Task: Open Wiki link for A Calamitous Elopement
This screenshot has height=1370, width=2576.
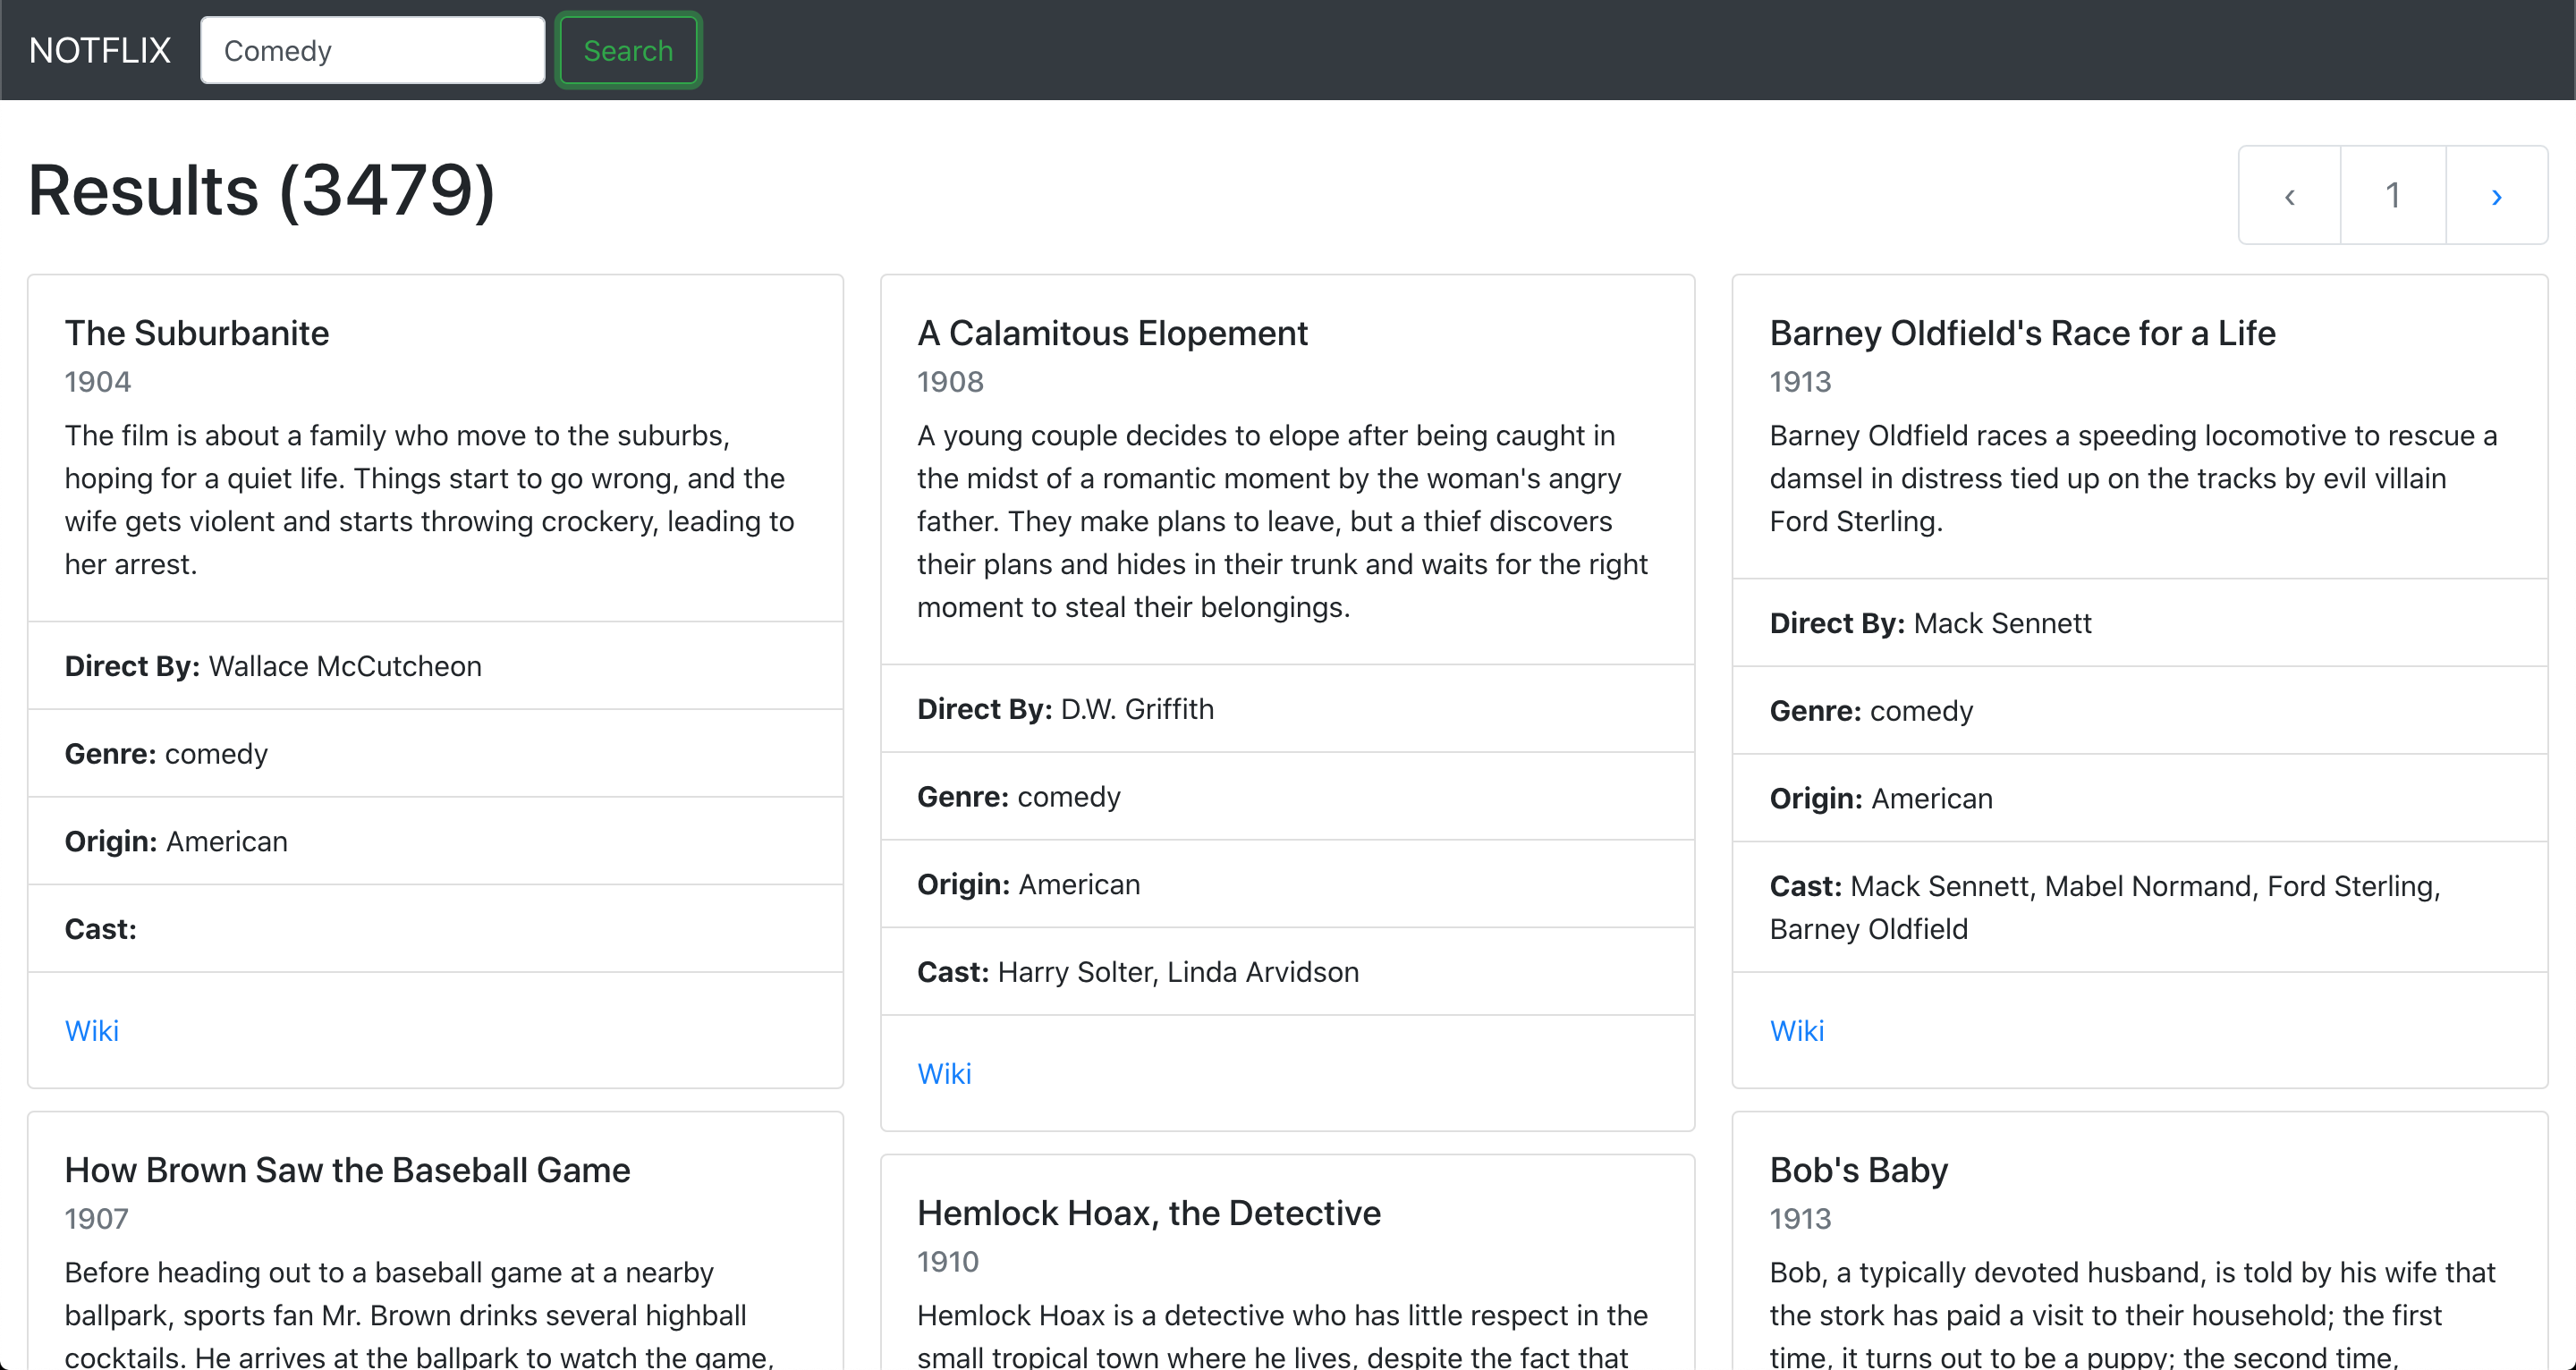Action: tap(944, 1074)
